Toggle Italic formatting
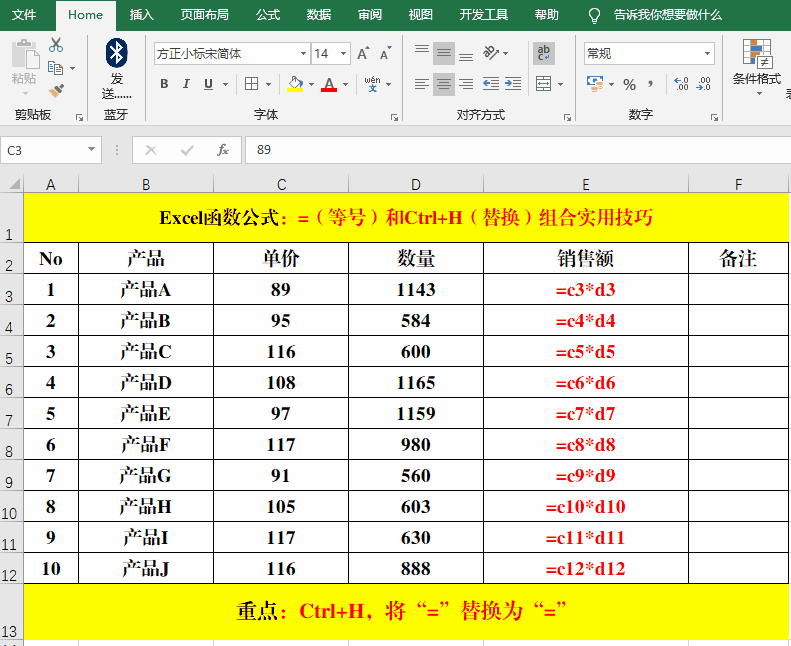Viewport: 791px width, 646px height. tap(186, 84)
